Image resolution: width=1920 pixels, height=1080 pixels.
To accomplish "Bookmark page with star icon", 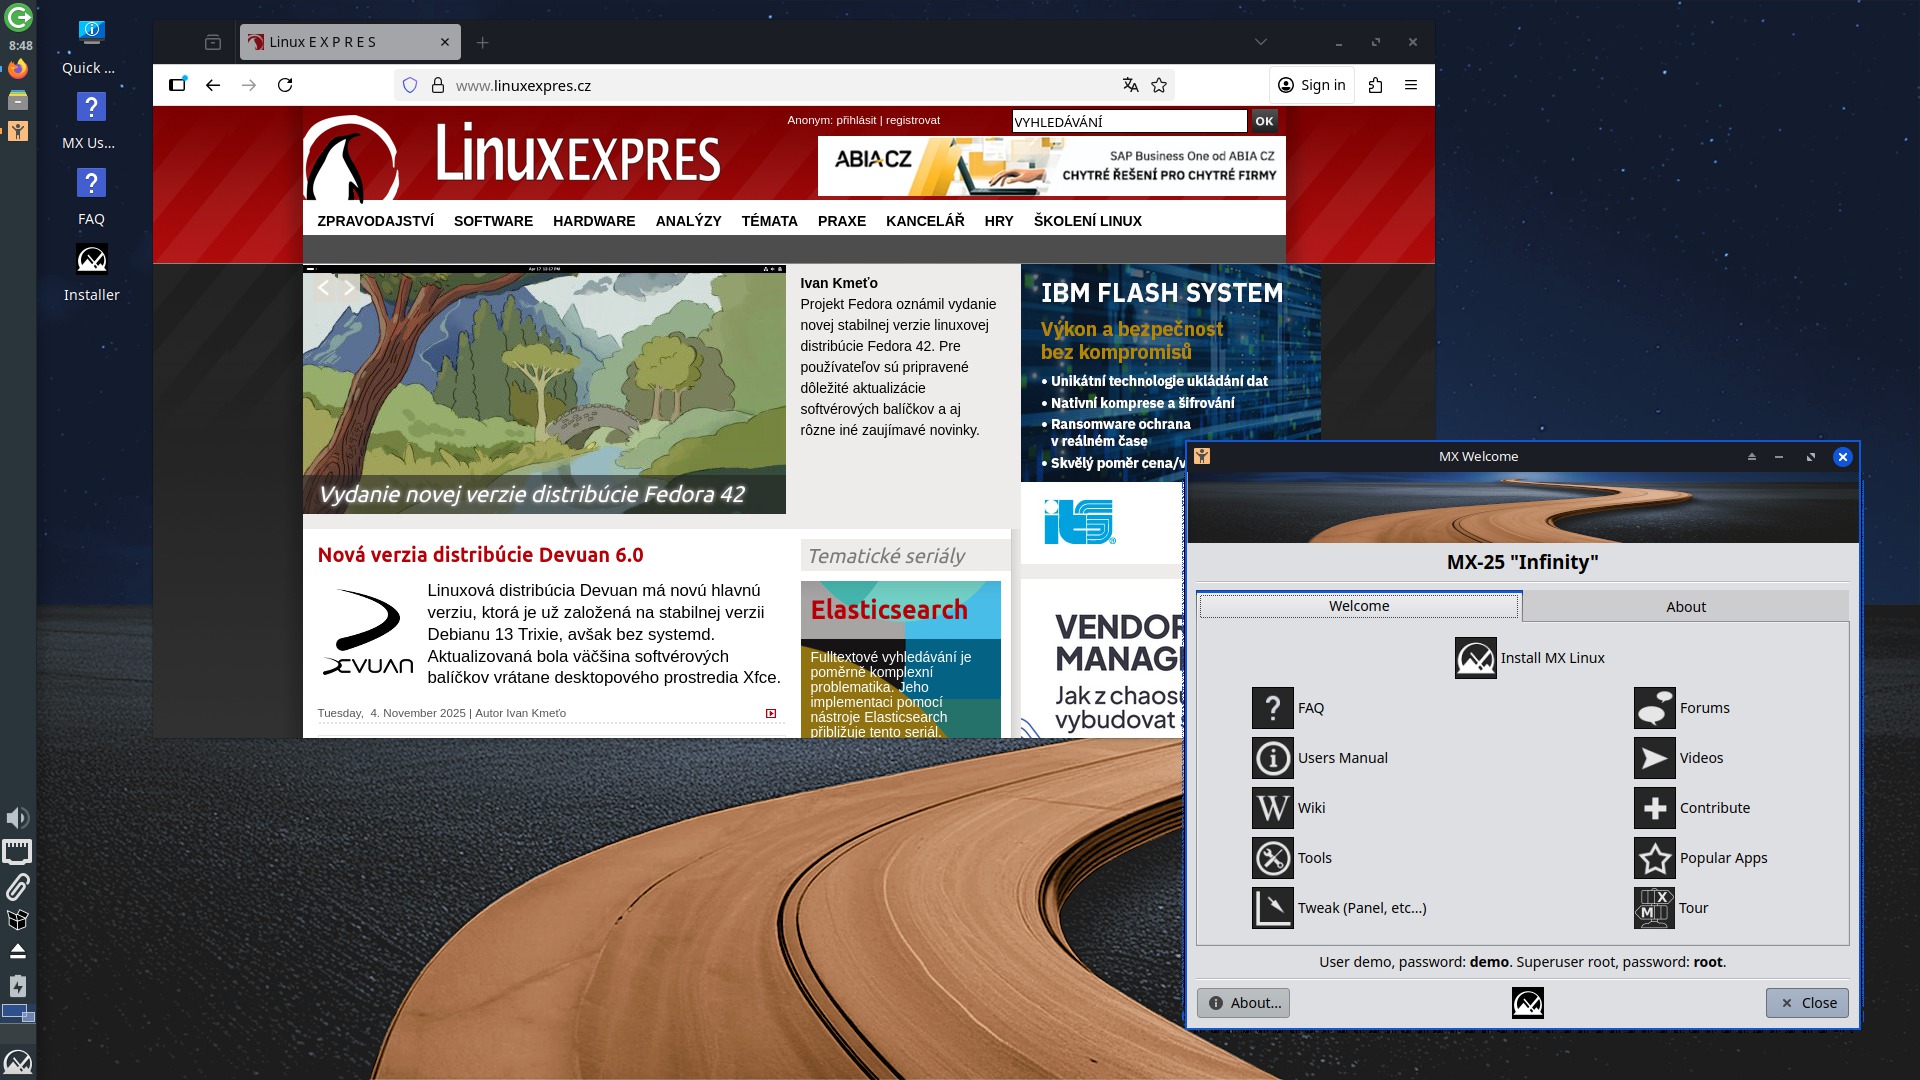I will [x=1159, y=85].
